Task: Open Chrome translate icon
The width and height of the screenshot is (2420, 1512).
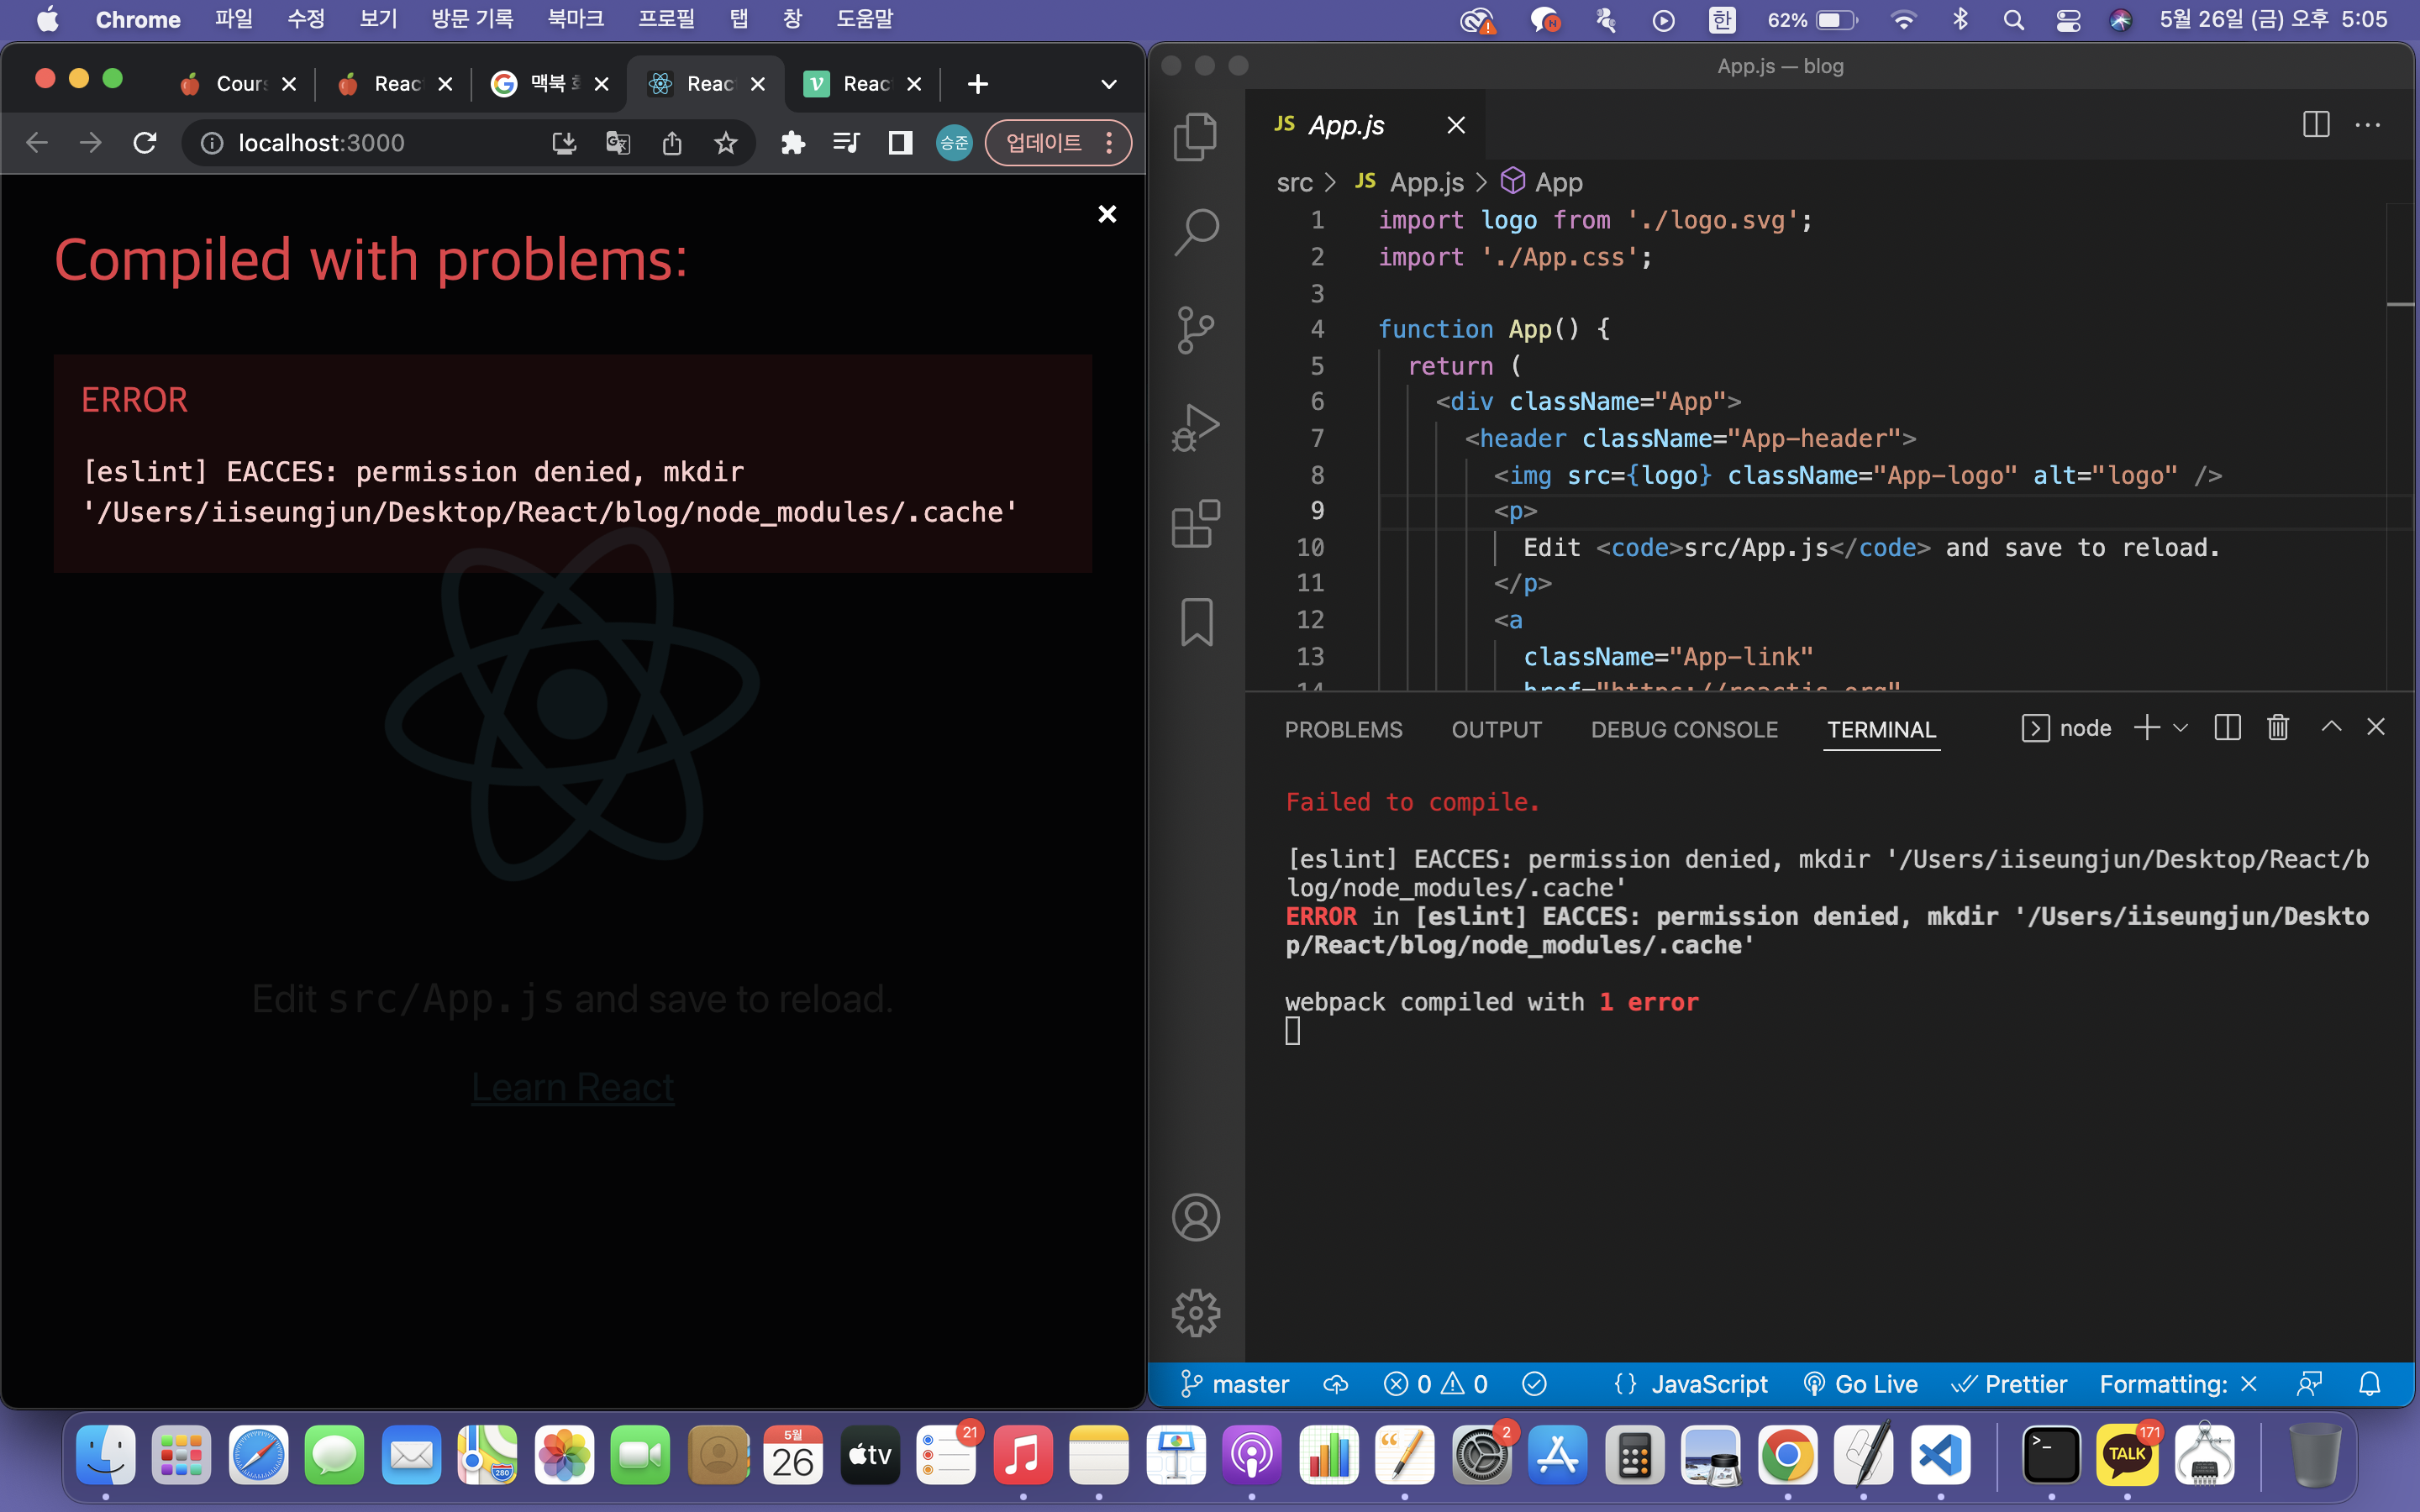Action: pyautogui.click(x=618, y=143)
